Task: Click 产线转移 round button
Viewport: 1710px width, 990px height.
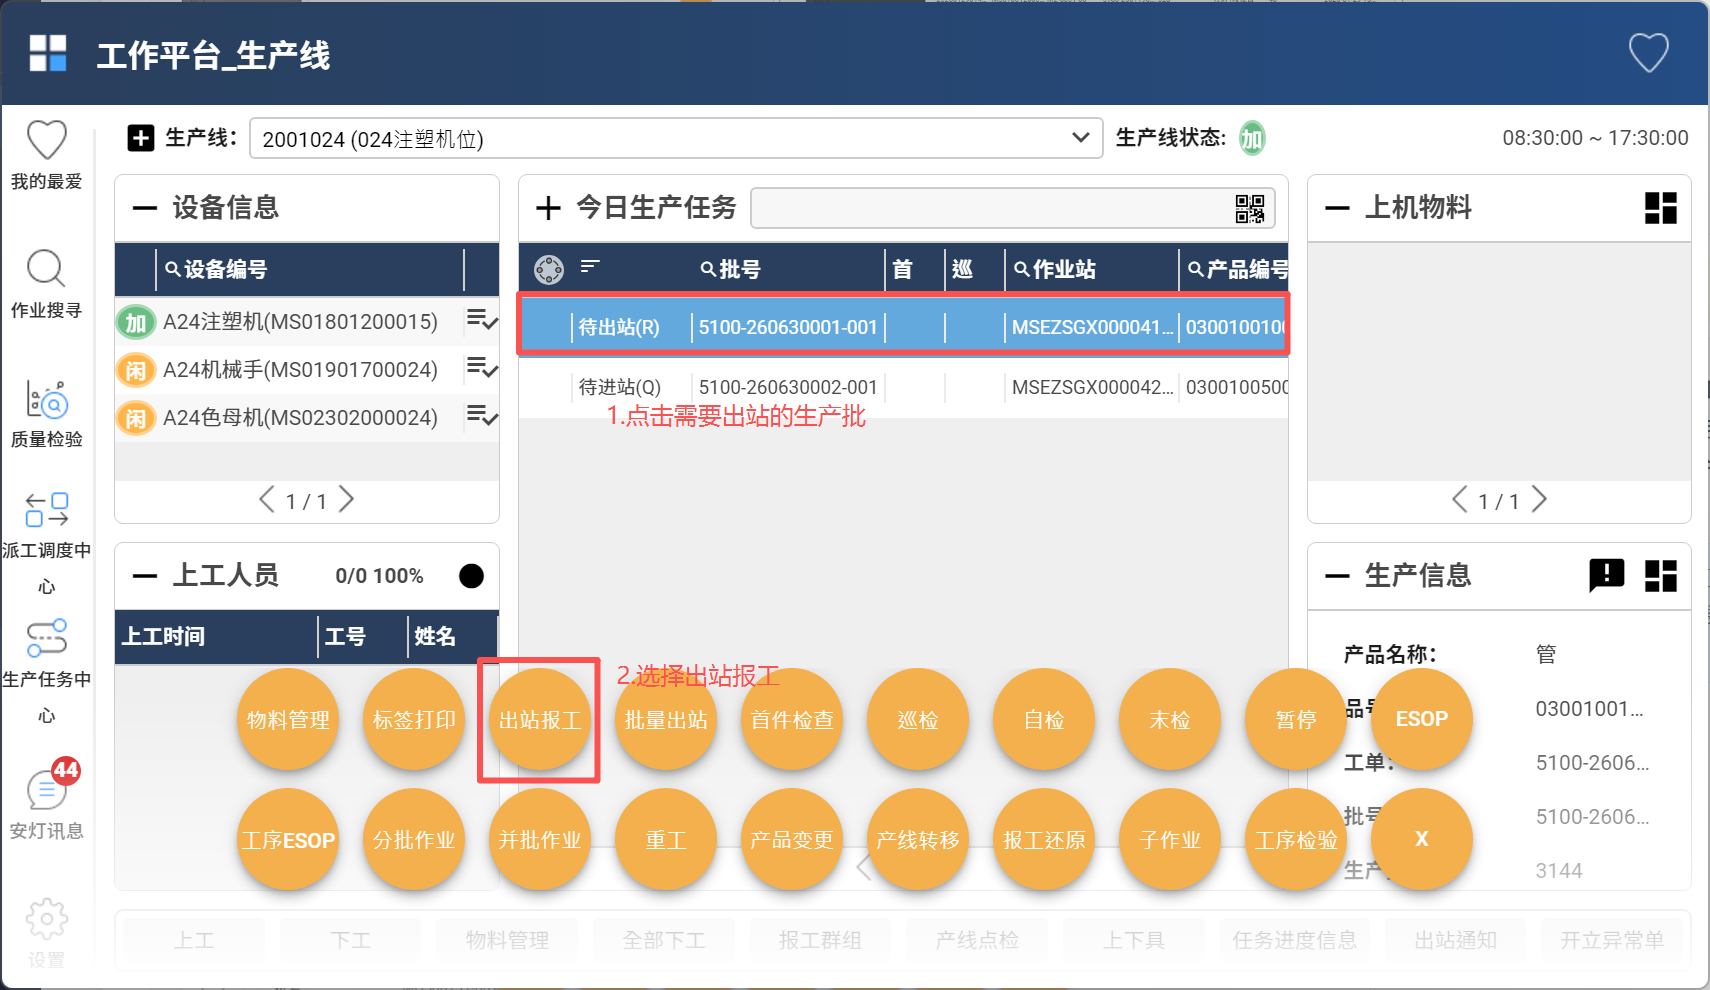Action: point(918,839)
